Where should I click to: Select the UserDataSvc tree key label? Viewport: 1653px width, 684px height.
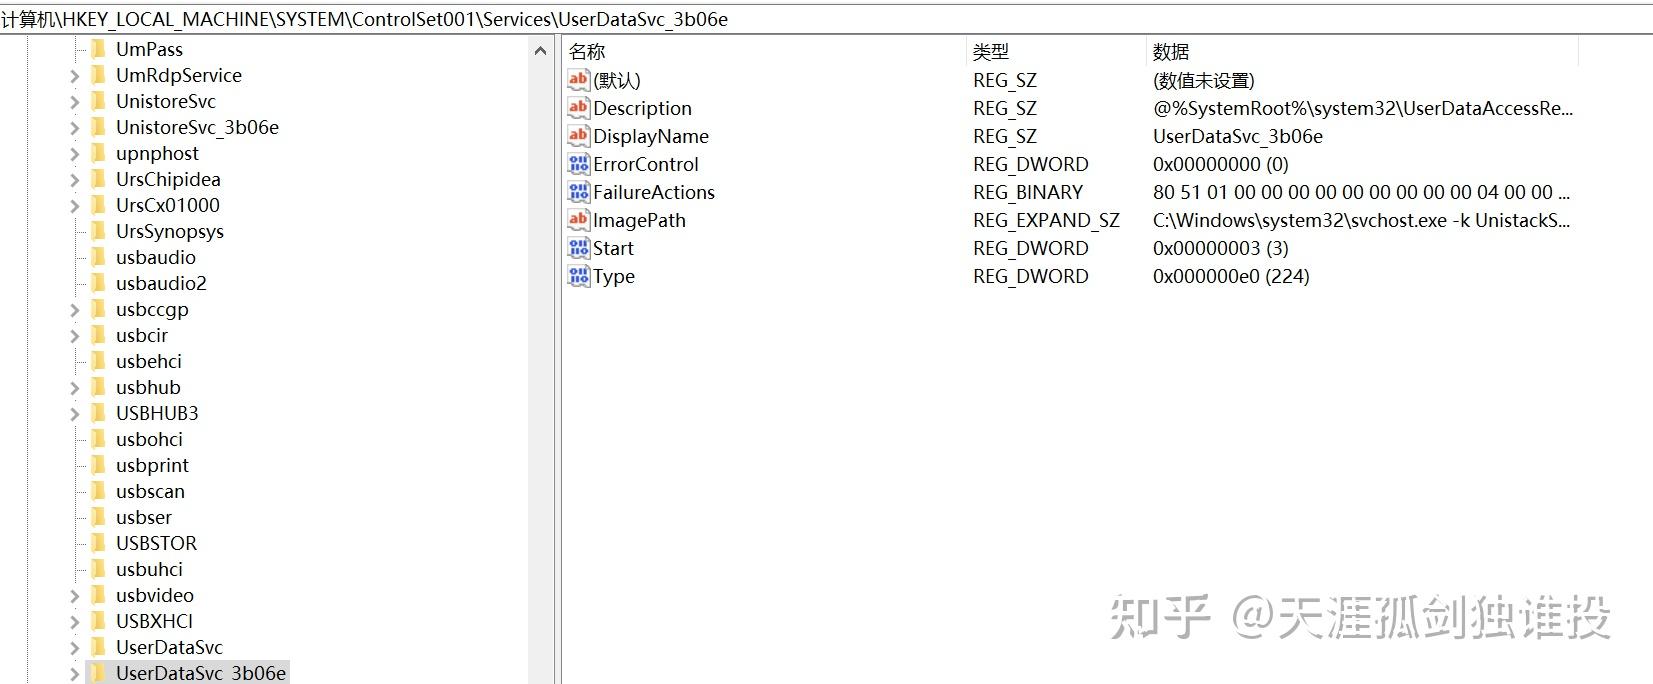click(x=169, y=647)
